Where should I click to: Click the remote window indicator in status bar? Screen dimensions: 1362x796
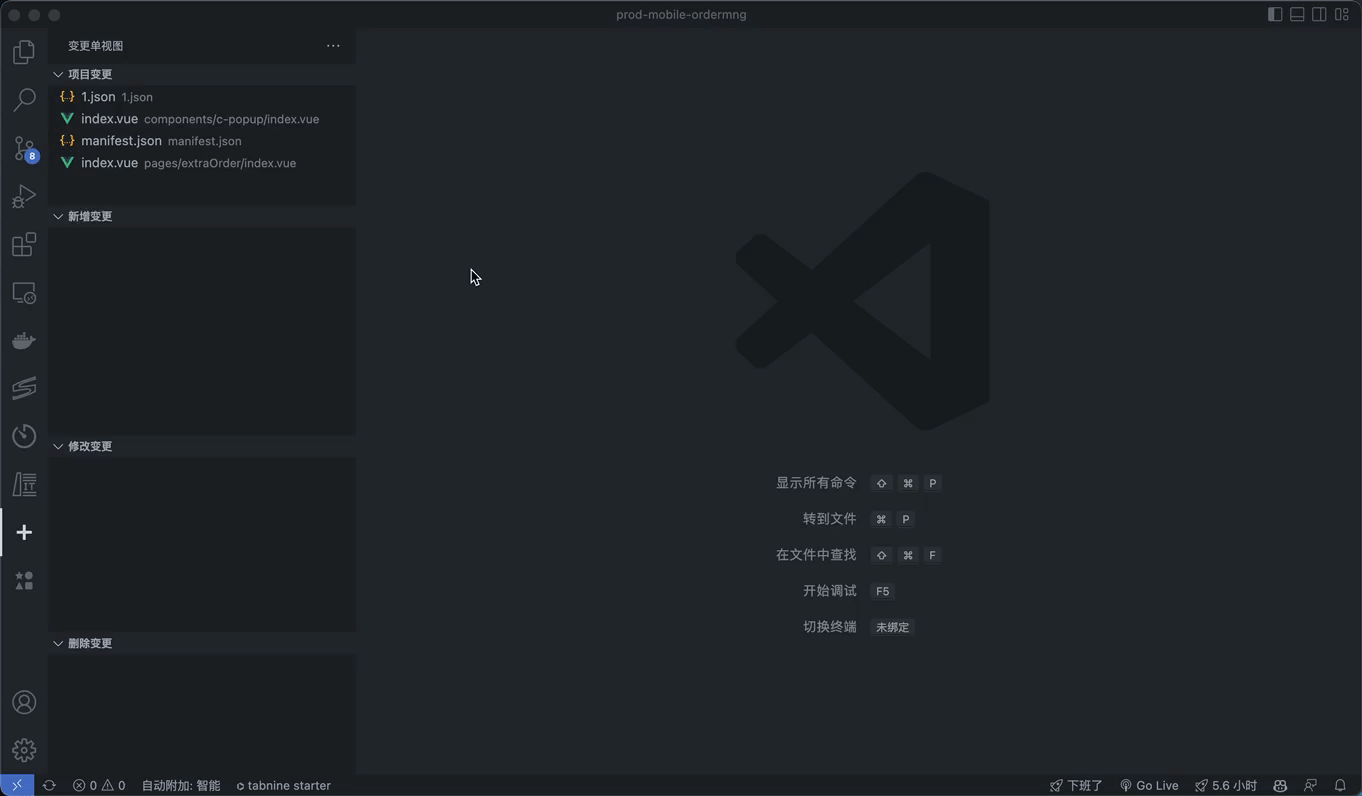point(17,785)
